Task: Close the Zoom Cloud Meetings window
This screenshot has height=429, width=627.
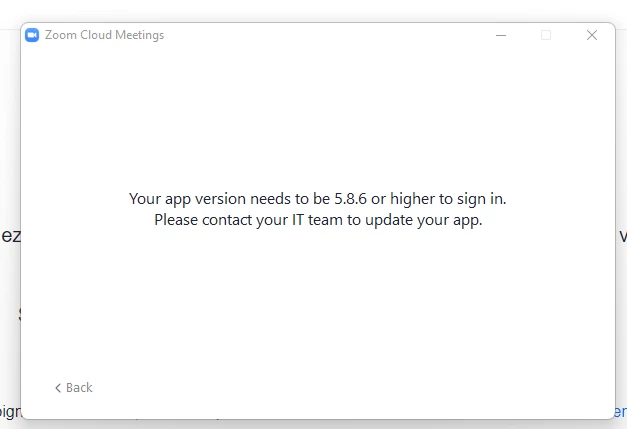Action: [592, 35]
